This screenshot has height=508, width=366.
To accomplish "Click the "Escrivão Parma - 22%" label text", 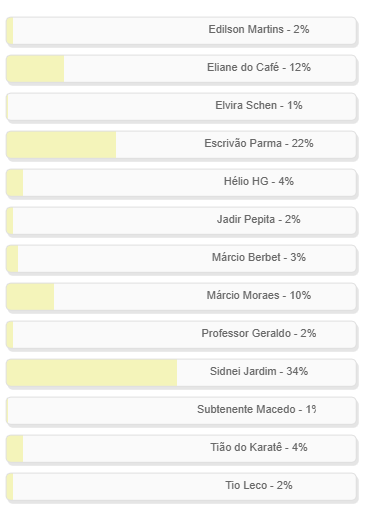I will [259, 143].
